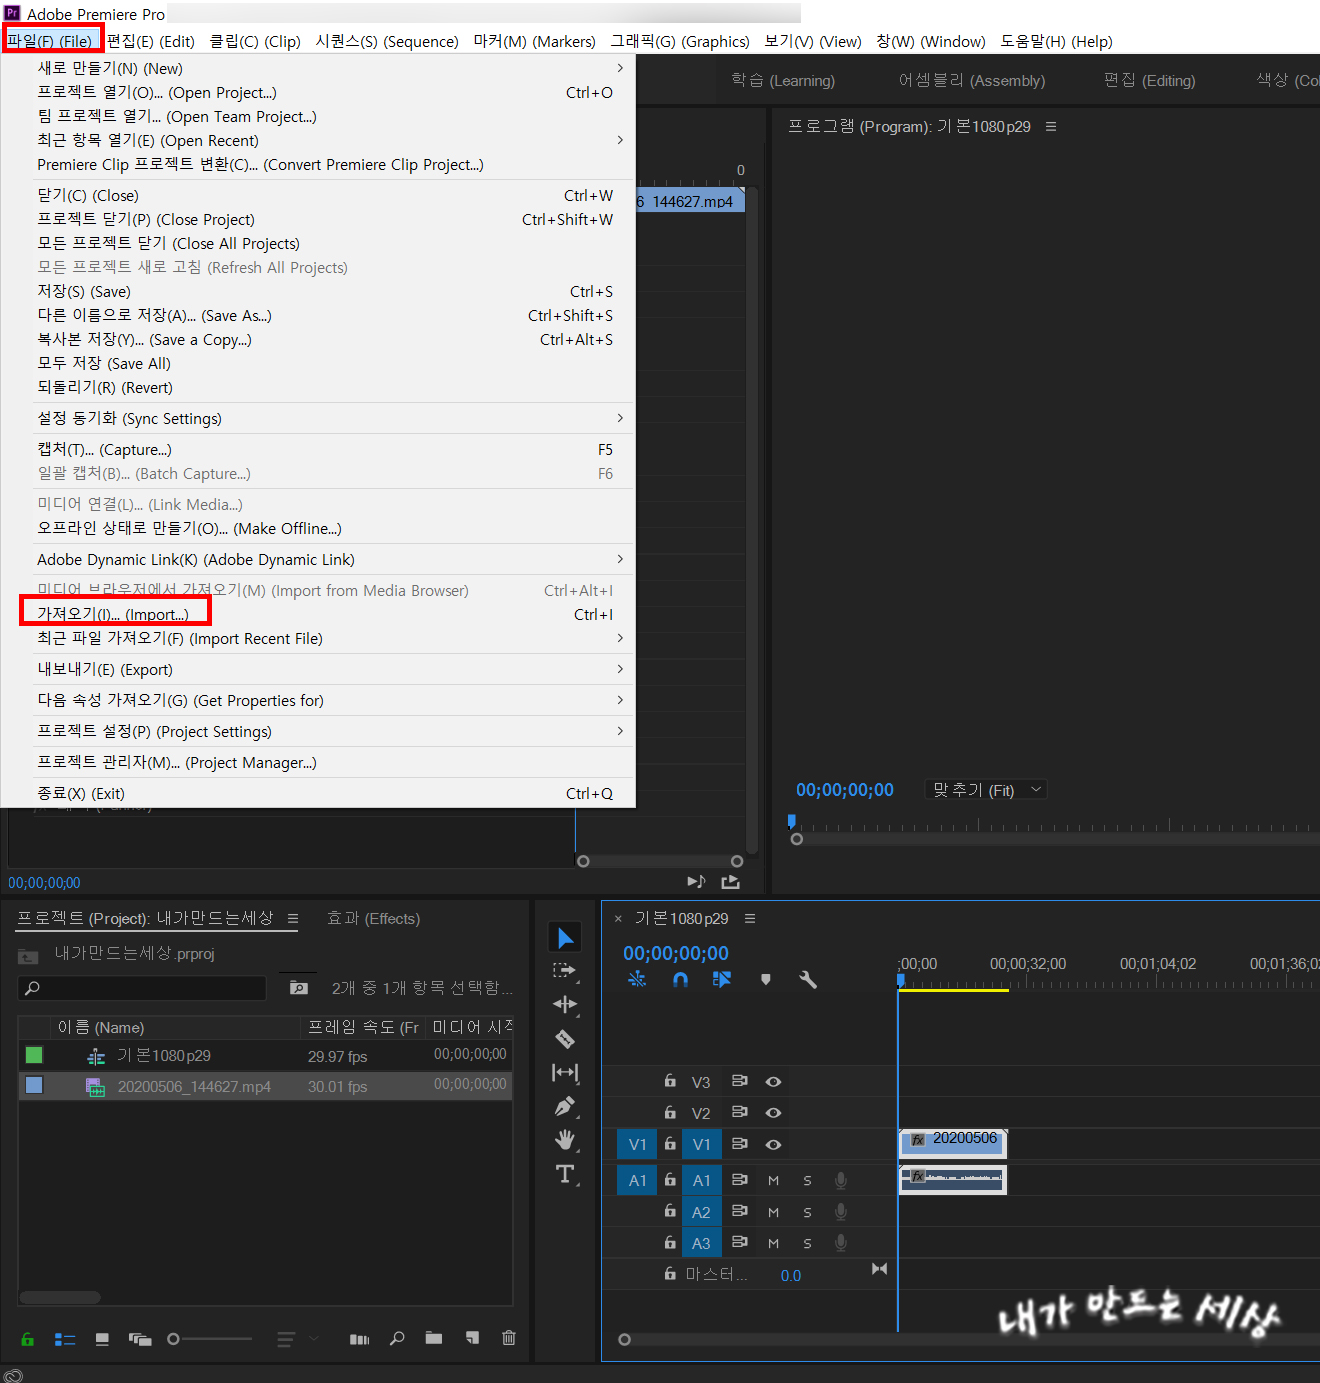Choose Save As from the File menu

pos(318,316)
